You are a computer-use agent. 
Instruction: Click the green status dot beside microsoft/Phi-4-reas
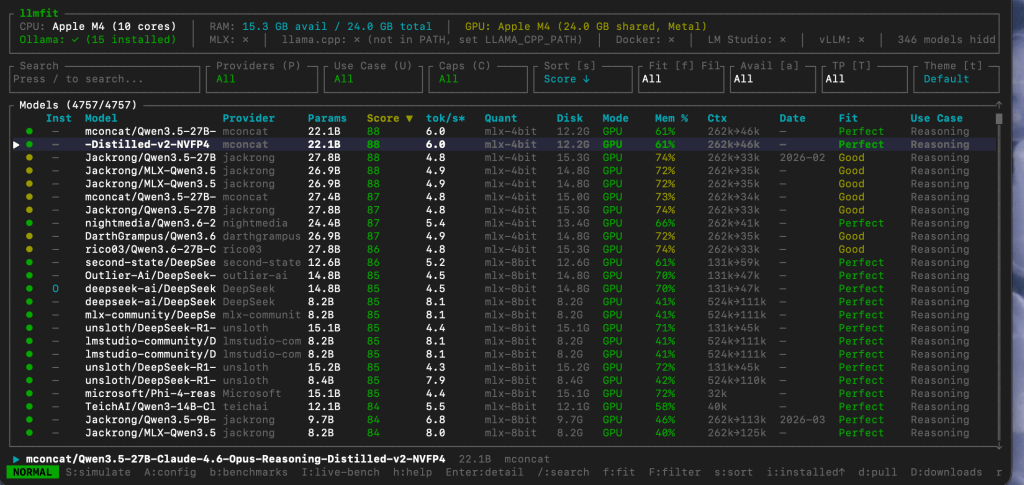tap(29, 393)
